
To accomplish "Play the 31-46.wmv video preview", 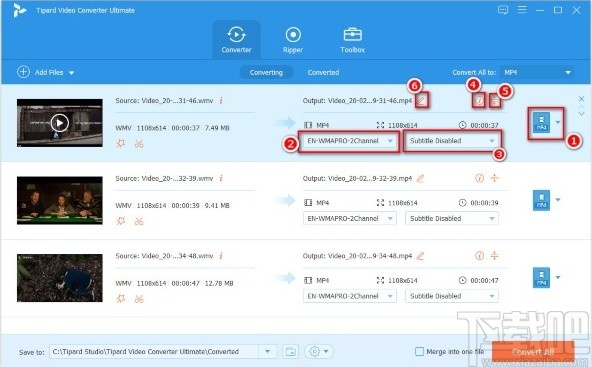I will [60, 123].
